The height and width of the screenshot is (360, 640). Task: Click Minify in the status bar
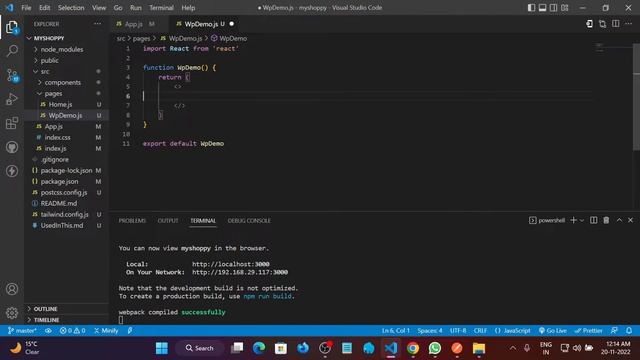click(106, 331)
